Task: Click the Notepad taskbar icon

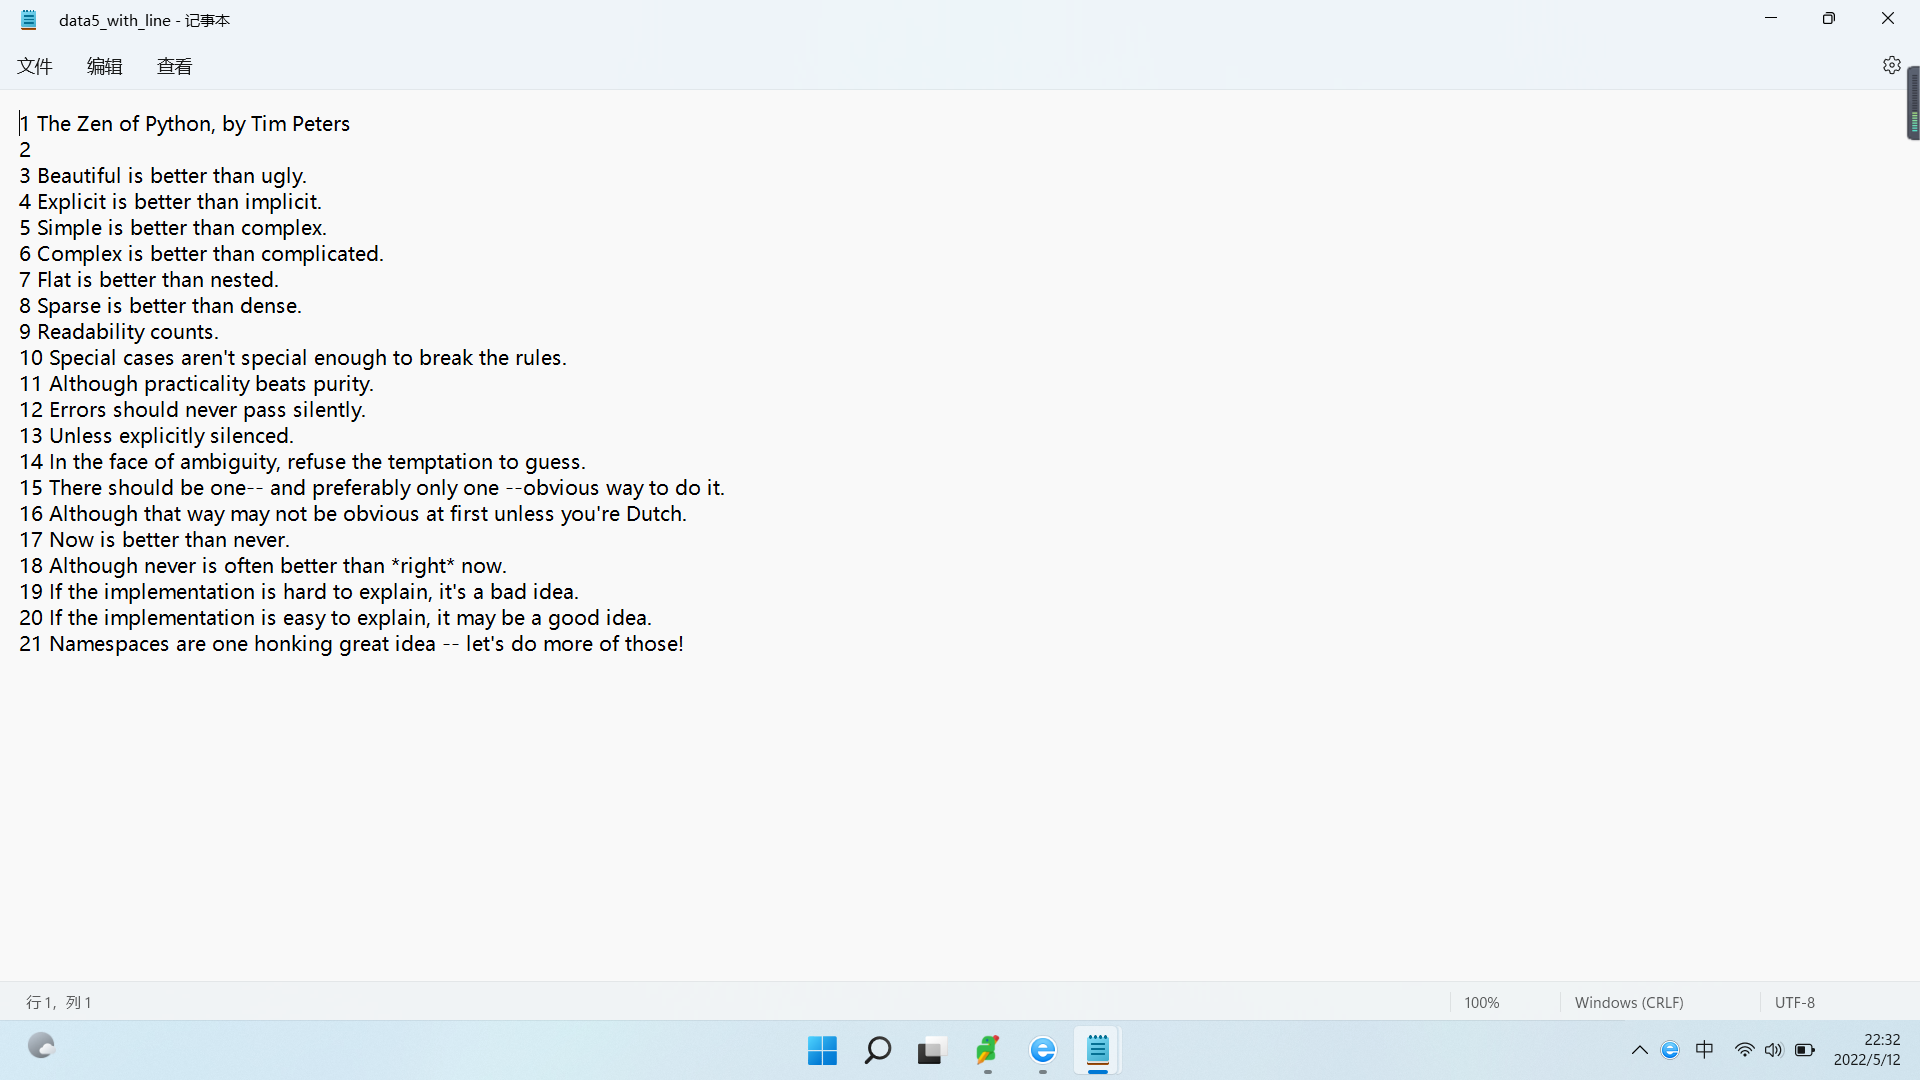Action: 1097,1050
